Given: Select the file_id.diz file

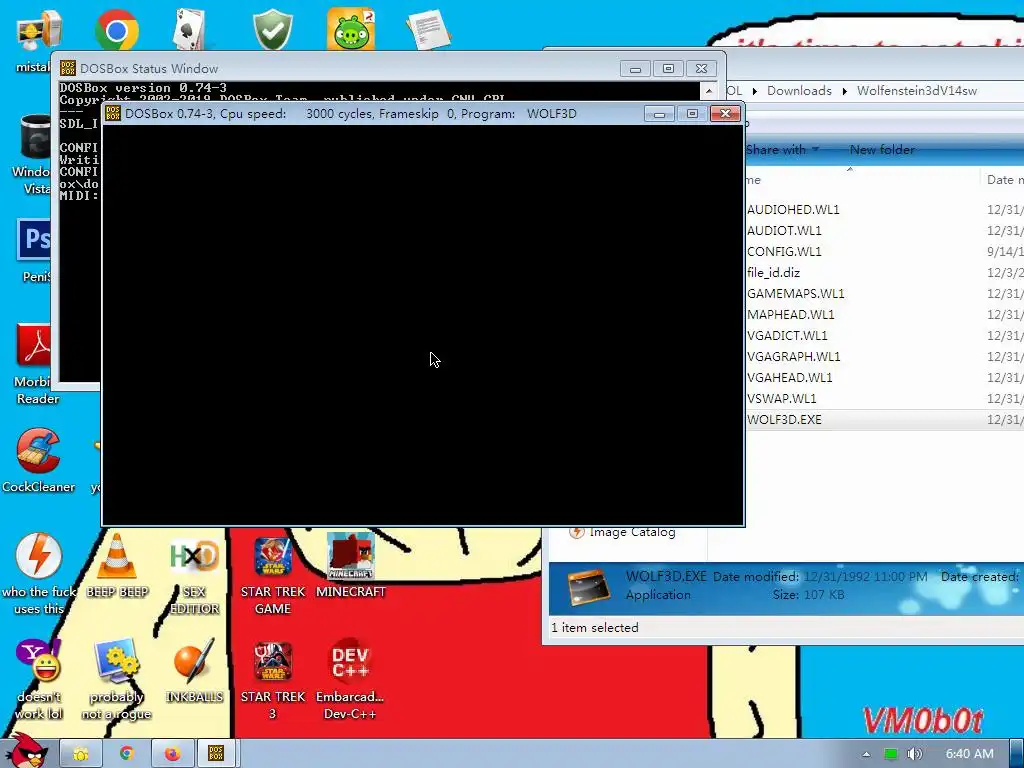Looking at the screenshot, I should pos(773,272).
